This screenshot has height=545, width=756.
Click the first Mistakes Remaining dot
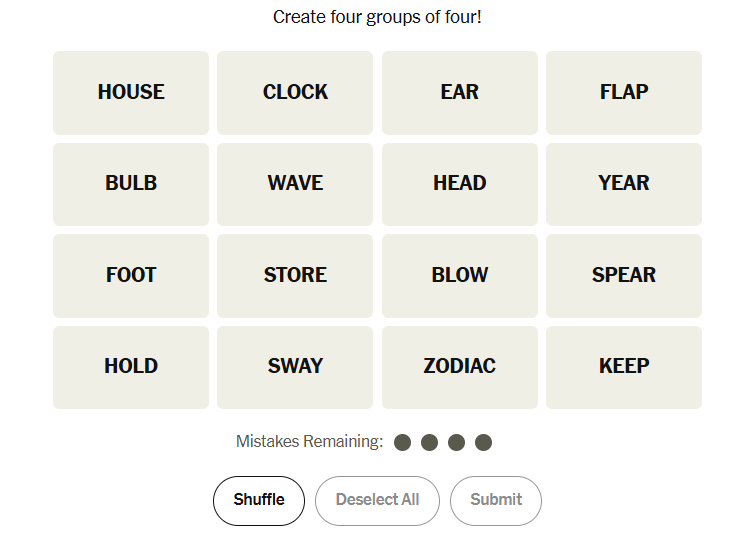pos(403,442)
